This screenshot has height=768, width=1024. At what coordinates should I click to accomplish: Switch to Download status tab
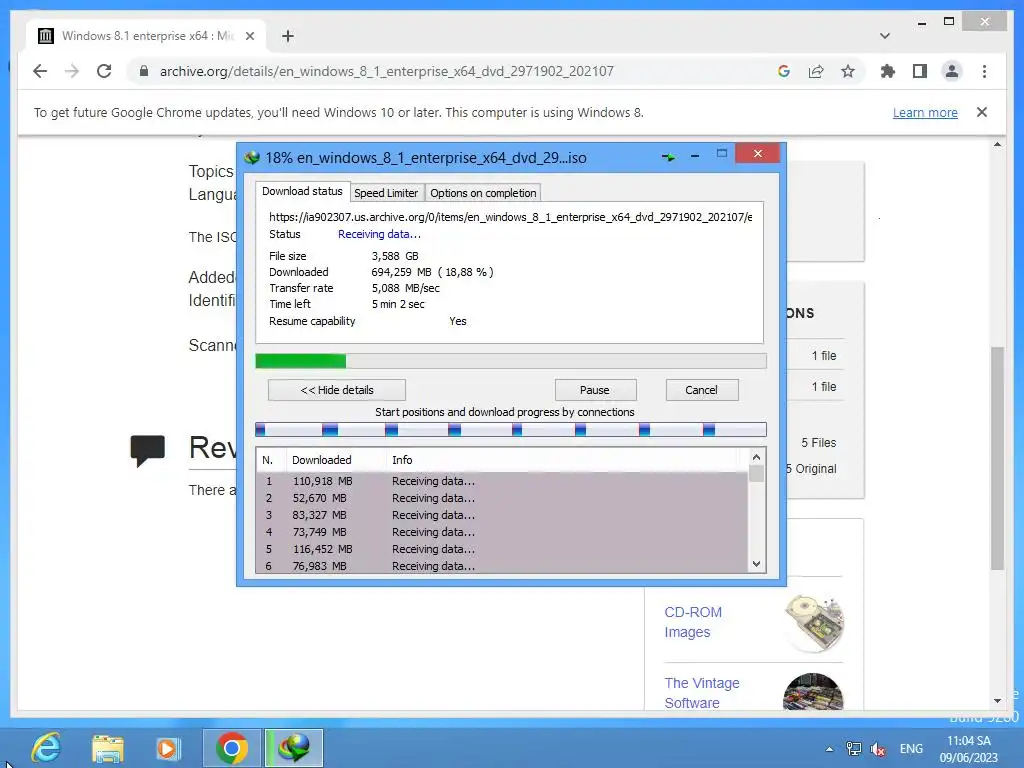(x=302, y=191)
